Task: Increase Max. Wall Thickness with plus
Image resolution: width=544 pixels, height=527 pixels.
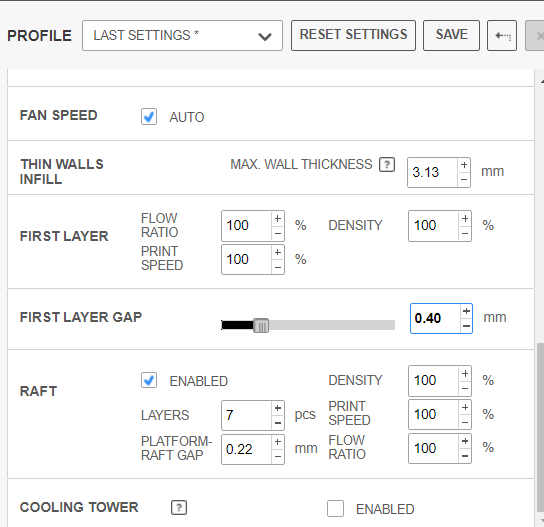Action: (x=464, y=165)
